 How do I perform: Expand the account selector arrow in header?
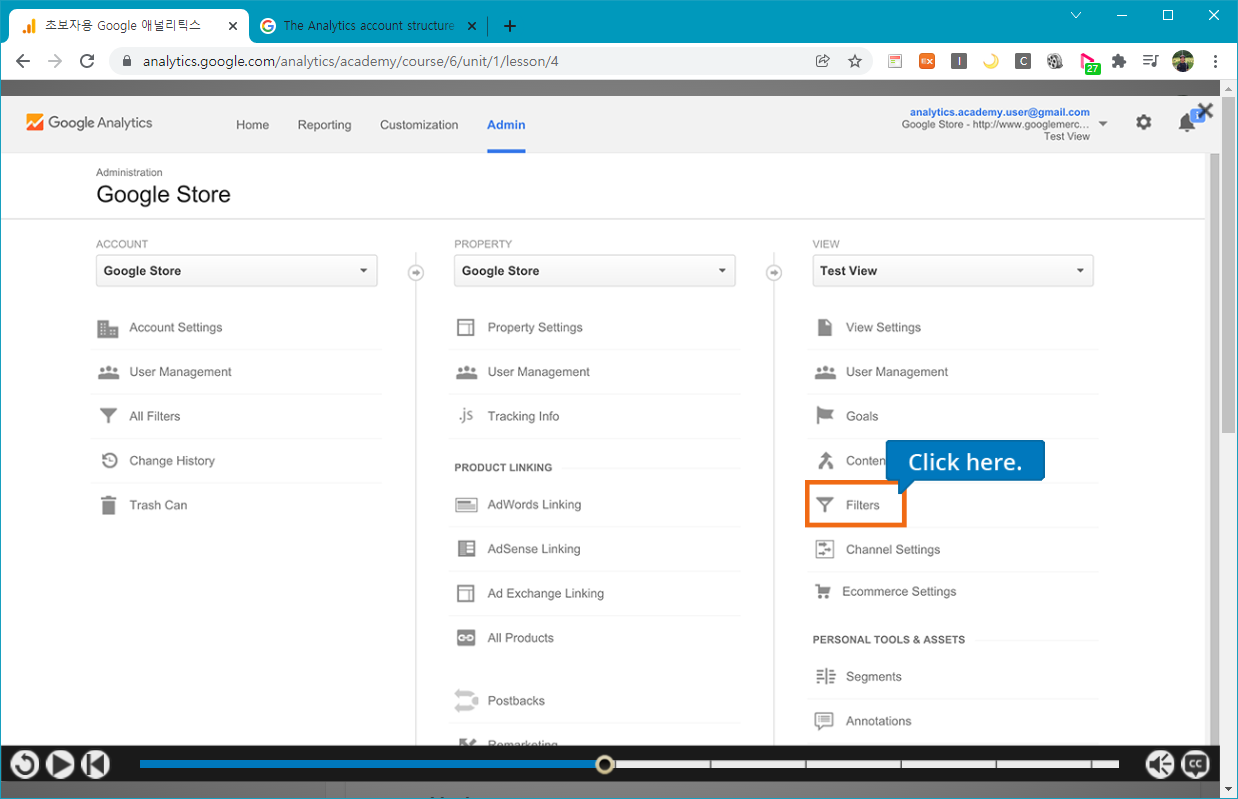[x=1103, y=124]
